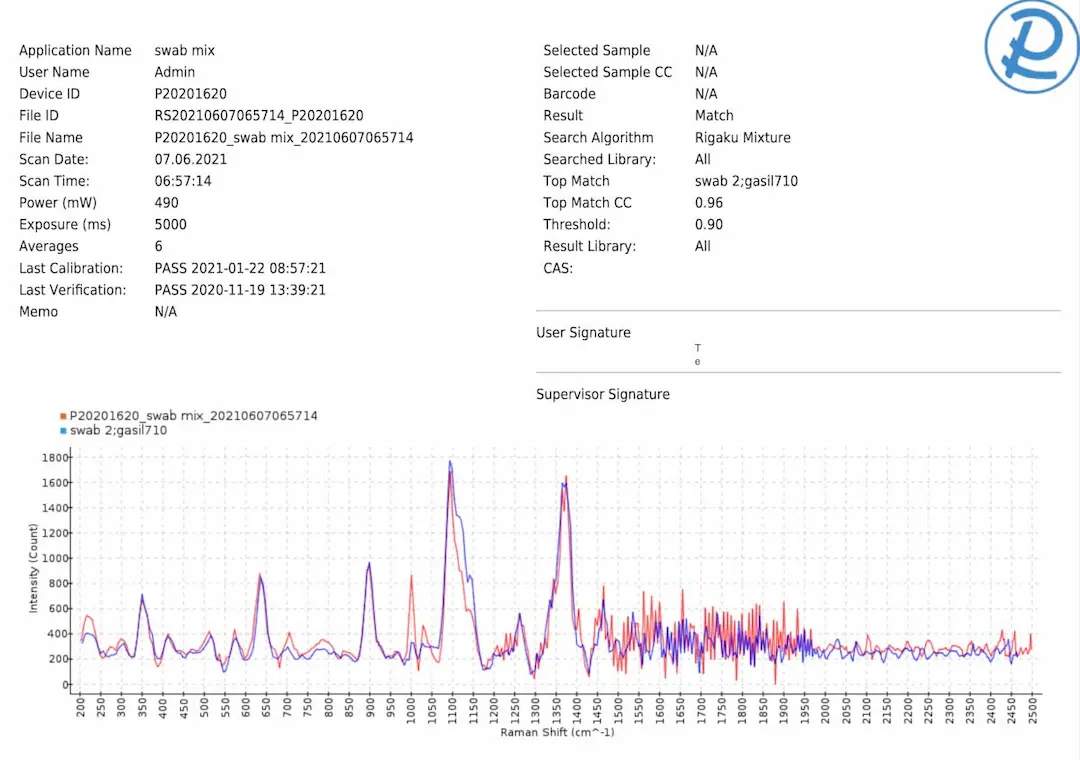Click the Device ID value P20201620

(x=190, y=94)
